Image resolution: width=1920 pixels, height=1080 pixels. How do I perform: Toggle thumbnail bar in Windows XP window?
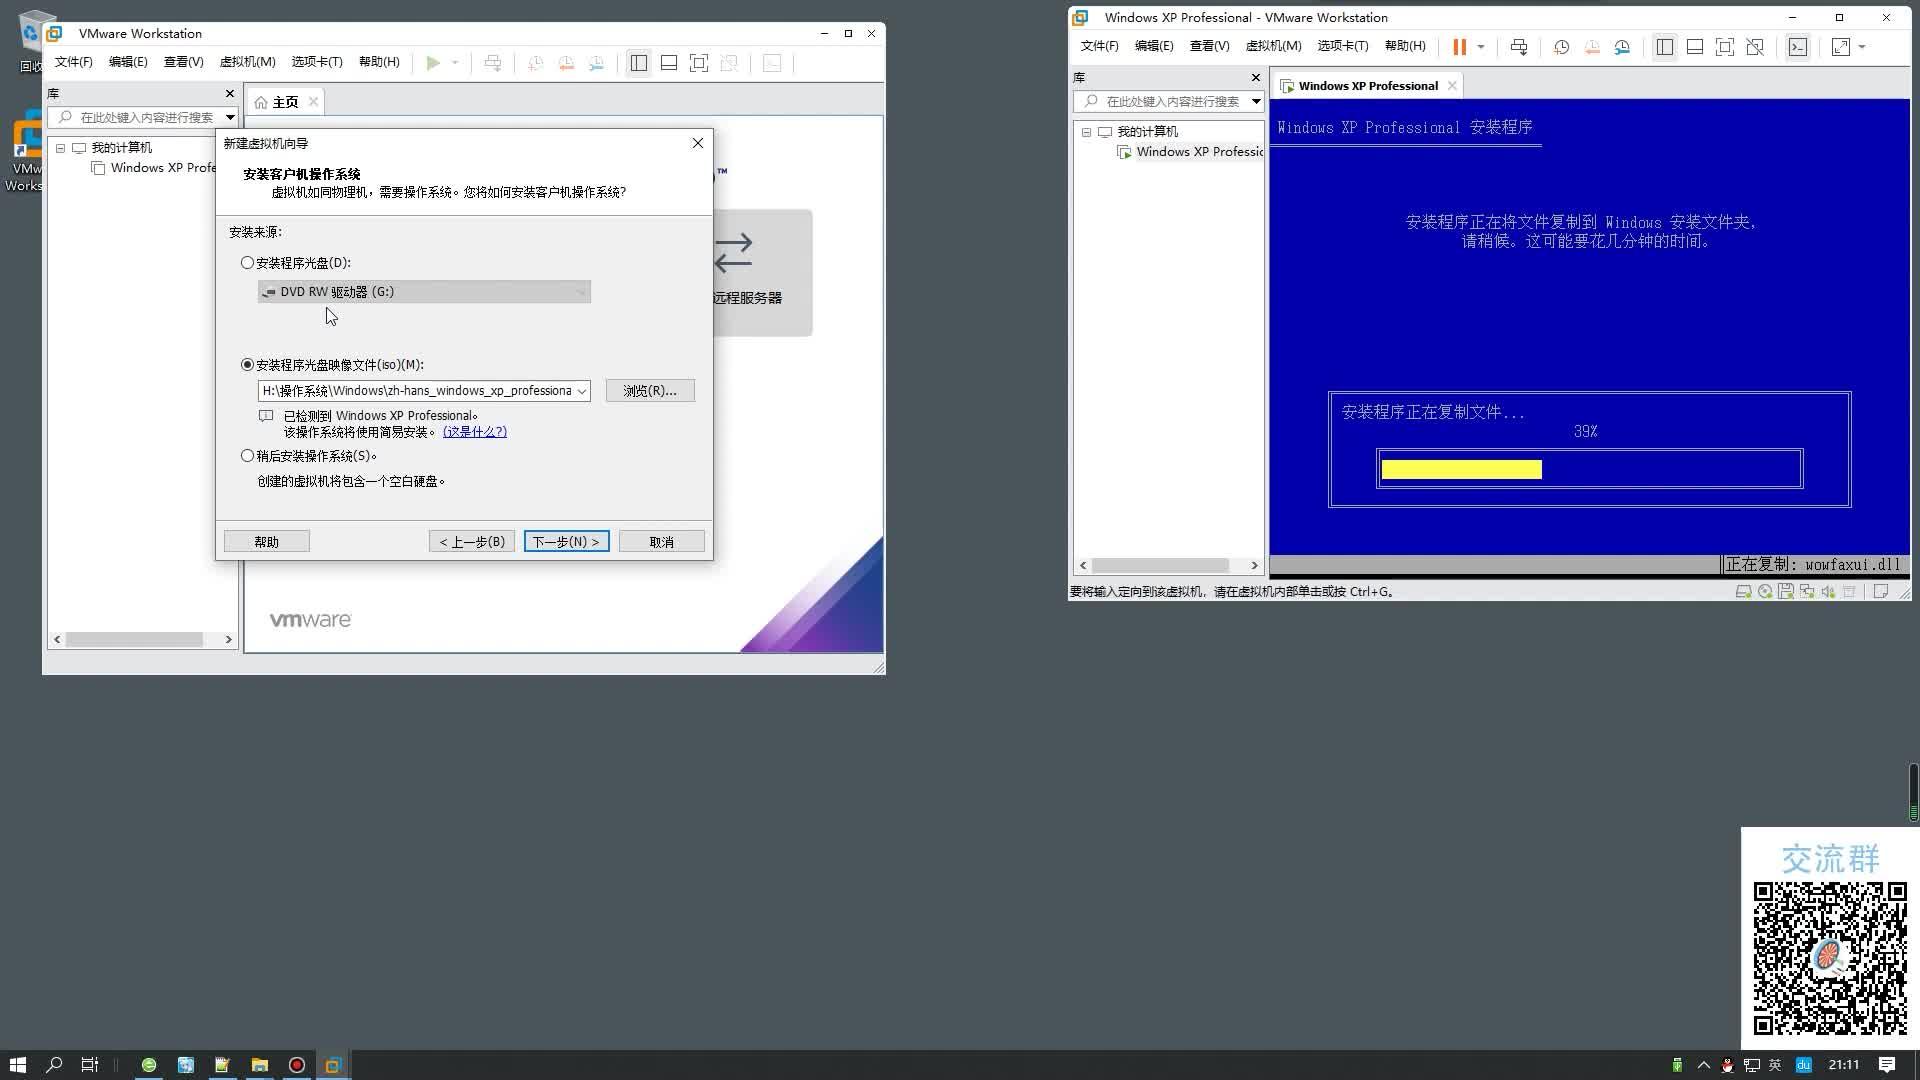1695,47
